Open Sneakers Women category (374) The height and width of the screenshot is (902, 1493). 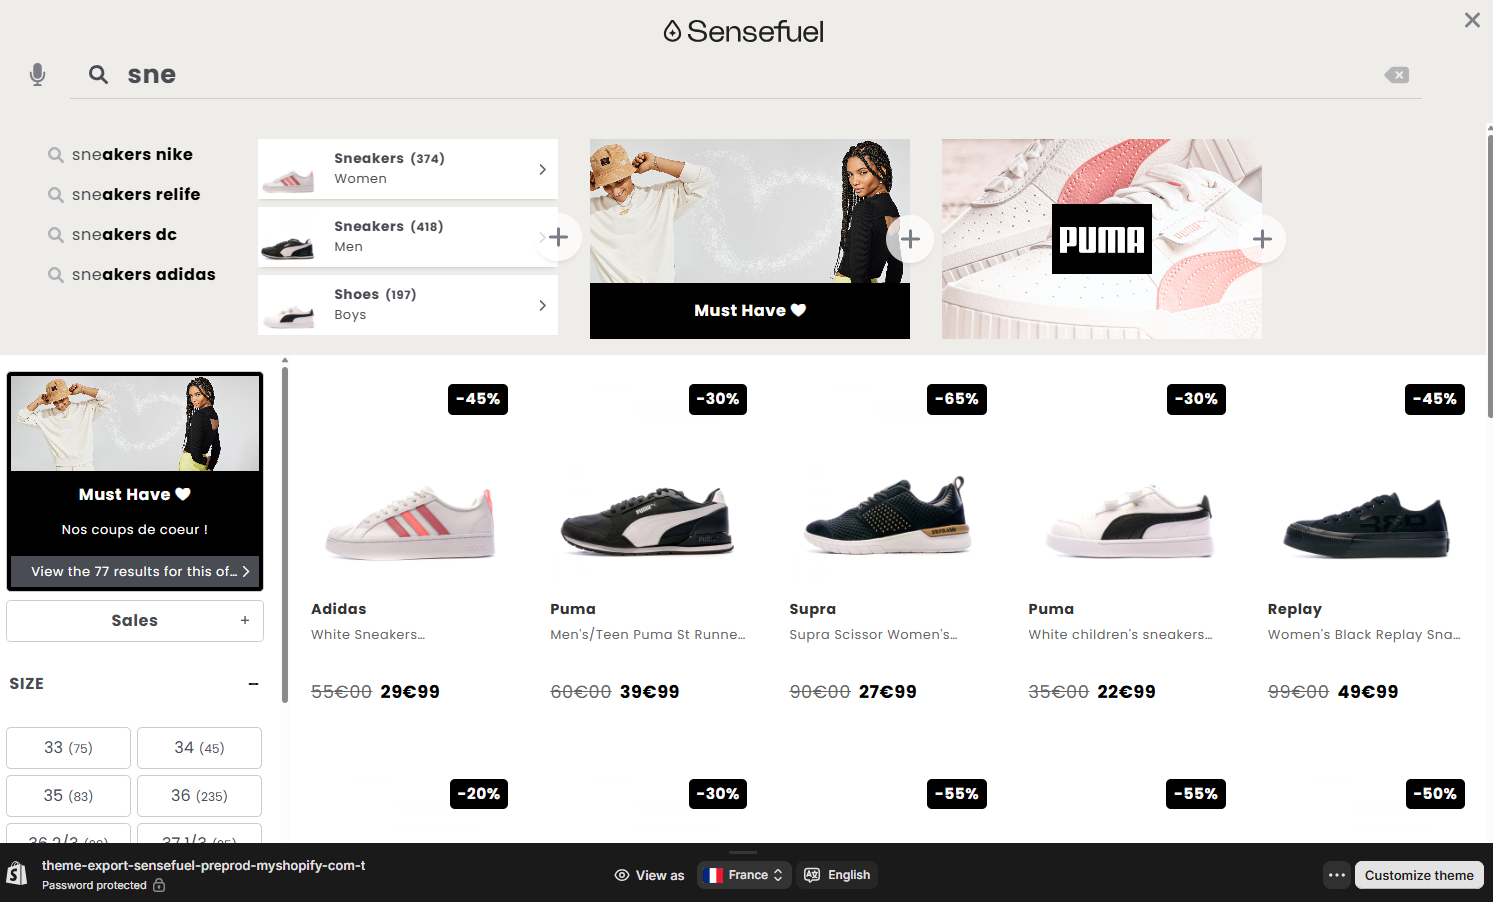pos(408,169)
